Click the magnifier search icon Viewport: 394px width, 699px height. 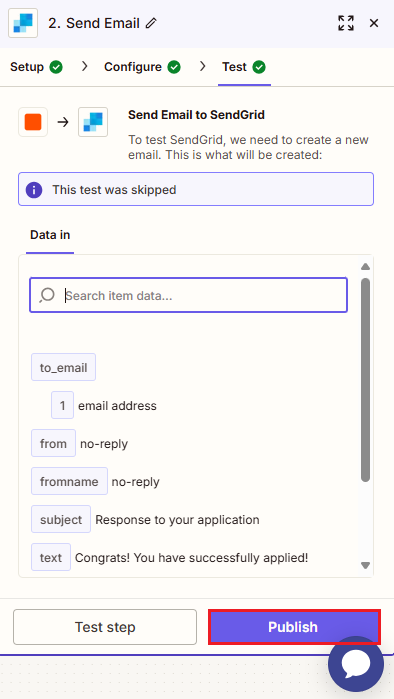pos(47,295)
